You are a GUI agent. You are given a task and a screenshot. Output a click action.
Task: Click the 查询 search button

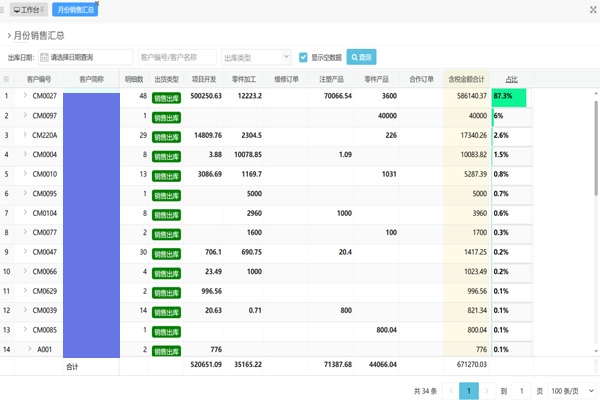[x=361, y=57]
